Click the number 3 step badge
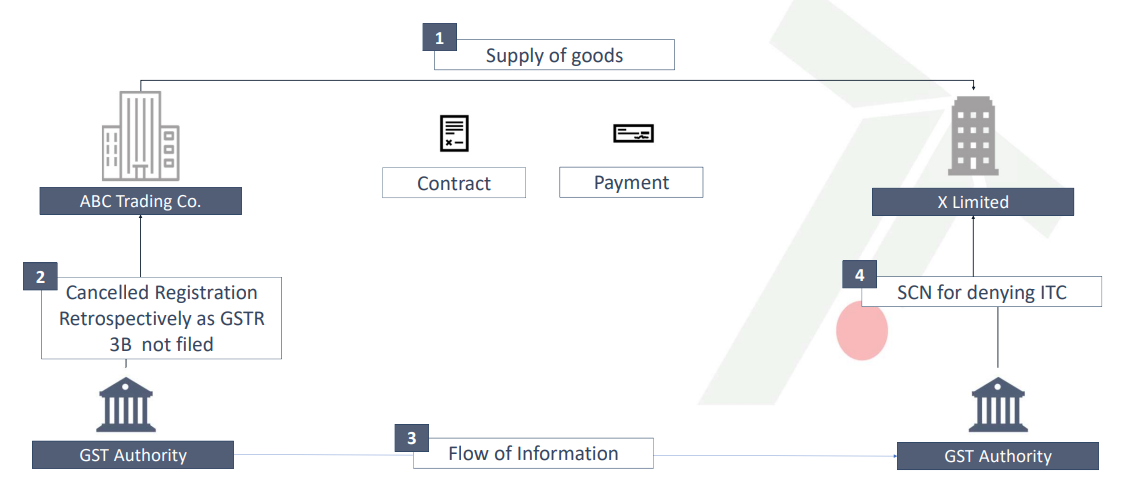The width and height of the screenshot is (1125, 488). pyautogui.click(x=411, y=438)
